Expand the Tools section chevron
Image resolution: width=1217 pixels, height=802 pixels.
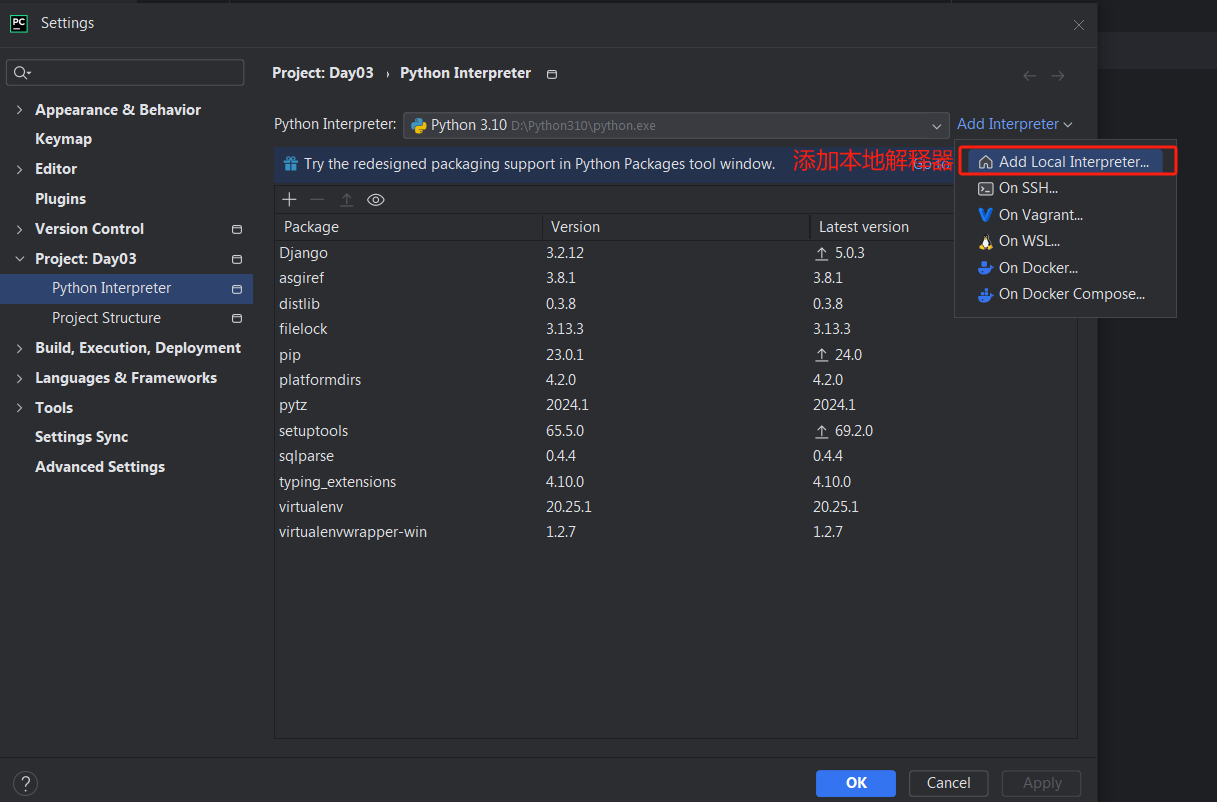point(20,408)
